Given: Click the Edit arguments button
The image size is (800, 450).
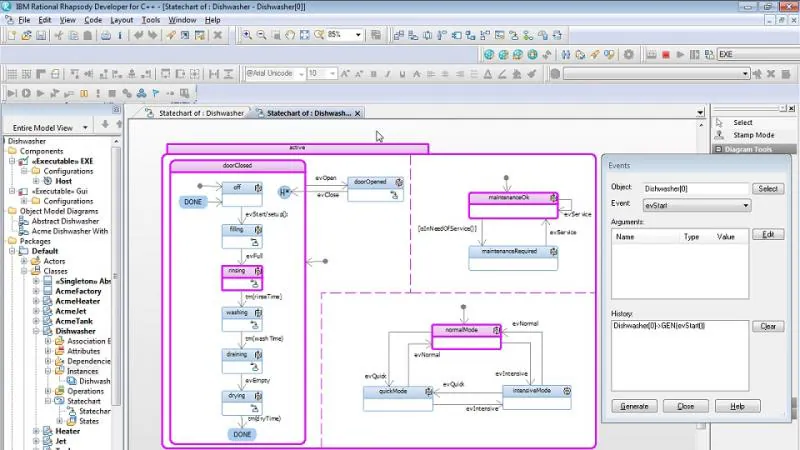Looking at the screenshot, I should coord(768,235).
